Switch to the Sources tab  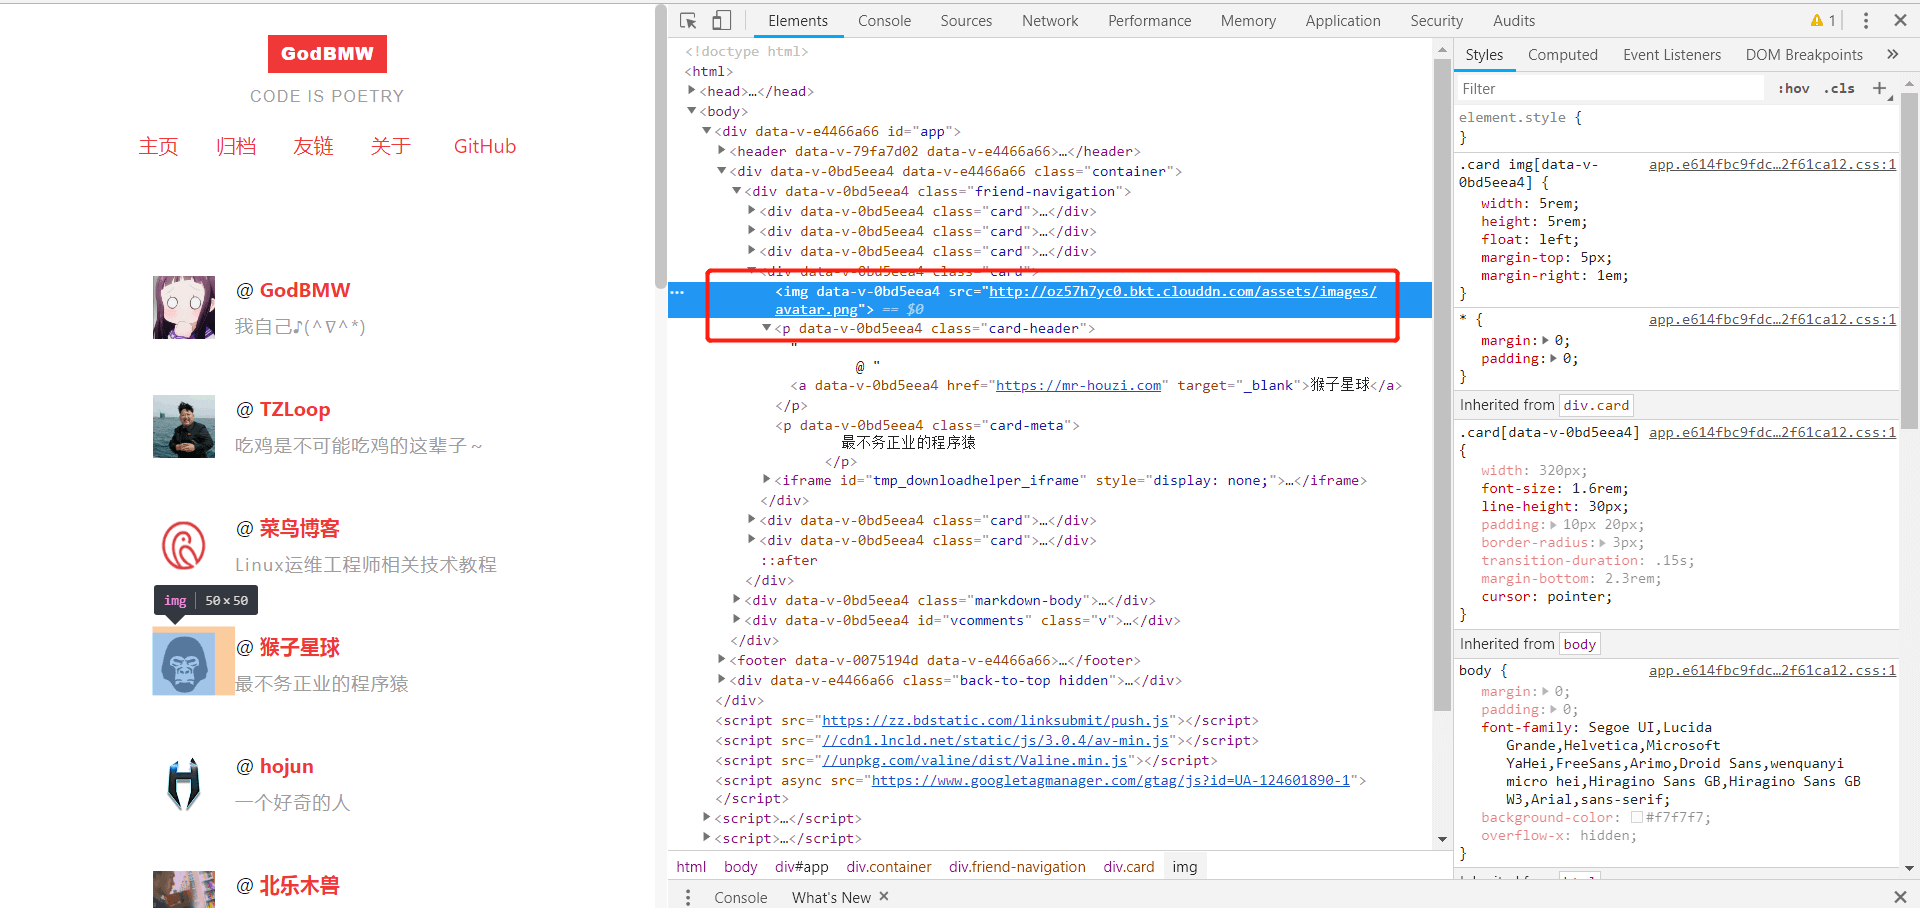pos(966,20)
